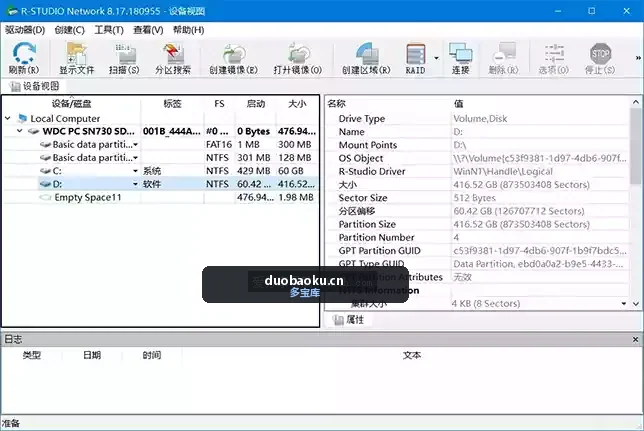The height and width of the screenshot is (431, 644).
Task: Open the RAID dropdown arrow
Action: pyautogui.click(x=436, y=58)
